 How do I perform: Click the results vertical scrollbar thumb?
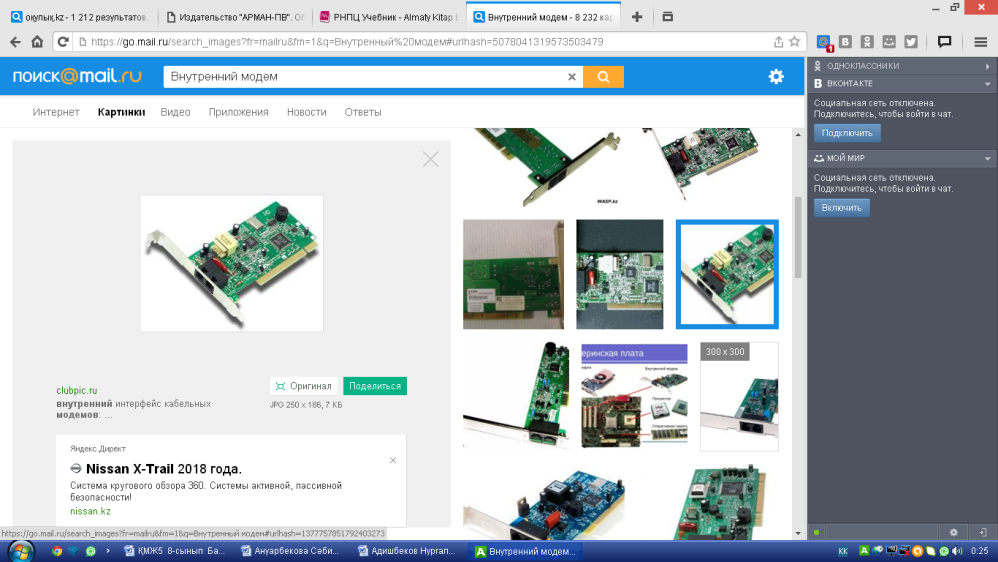tap(798, 237)
